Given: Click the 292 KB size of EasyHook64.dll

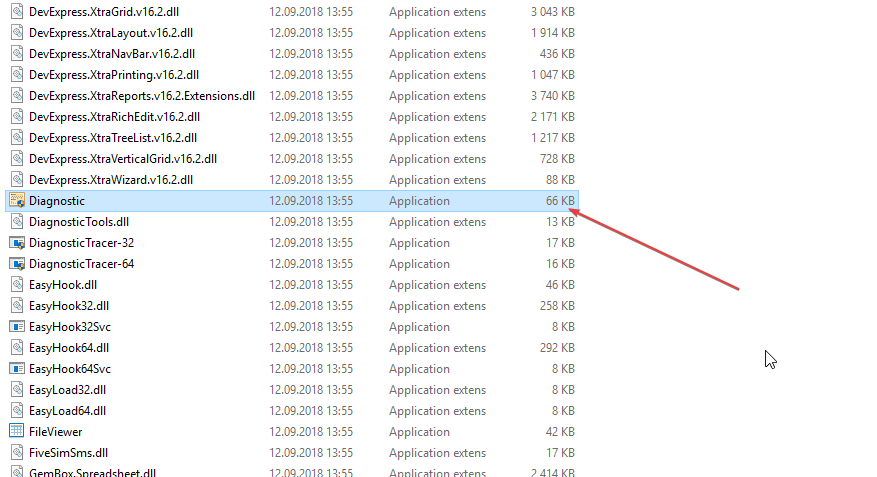Looking at the screenshot, I should [557, 348].
